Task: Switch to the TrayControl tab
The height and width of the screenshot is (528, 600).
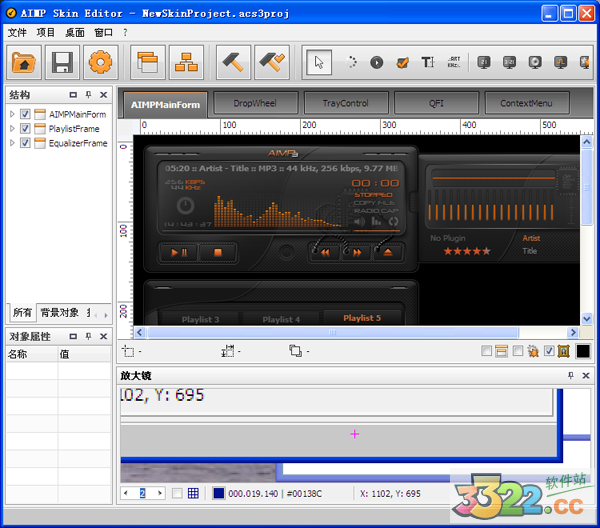Action: point(345,103)
